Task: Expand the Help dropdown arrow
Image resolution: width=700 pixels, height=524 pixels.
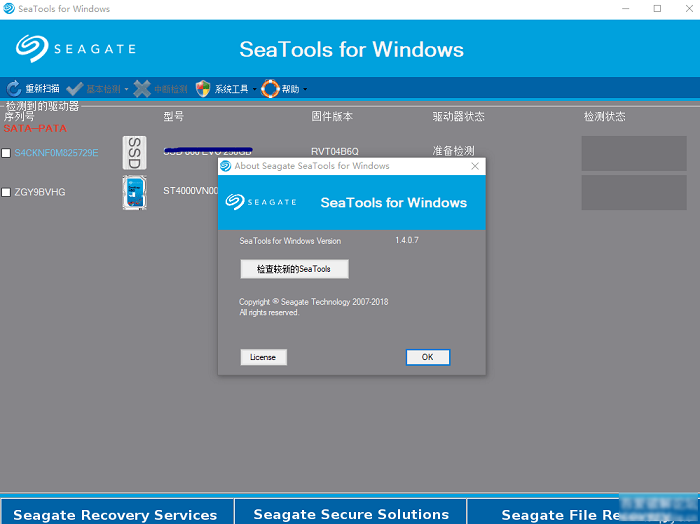Action: pos(305,89)
